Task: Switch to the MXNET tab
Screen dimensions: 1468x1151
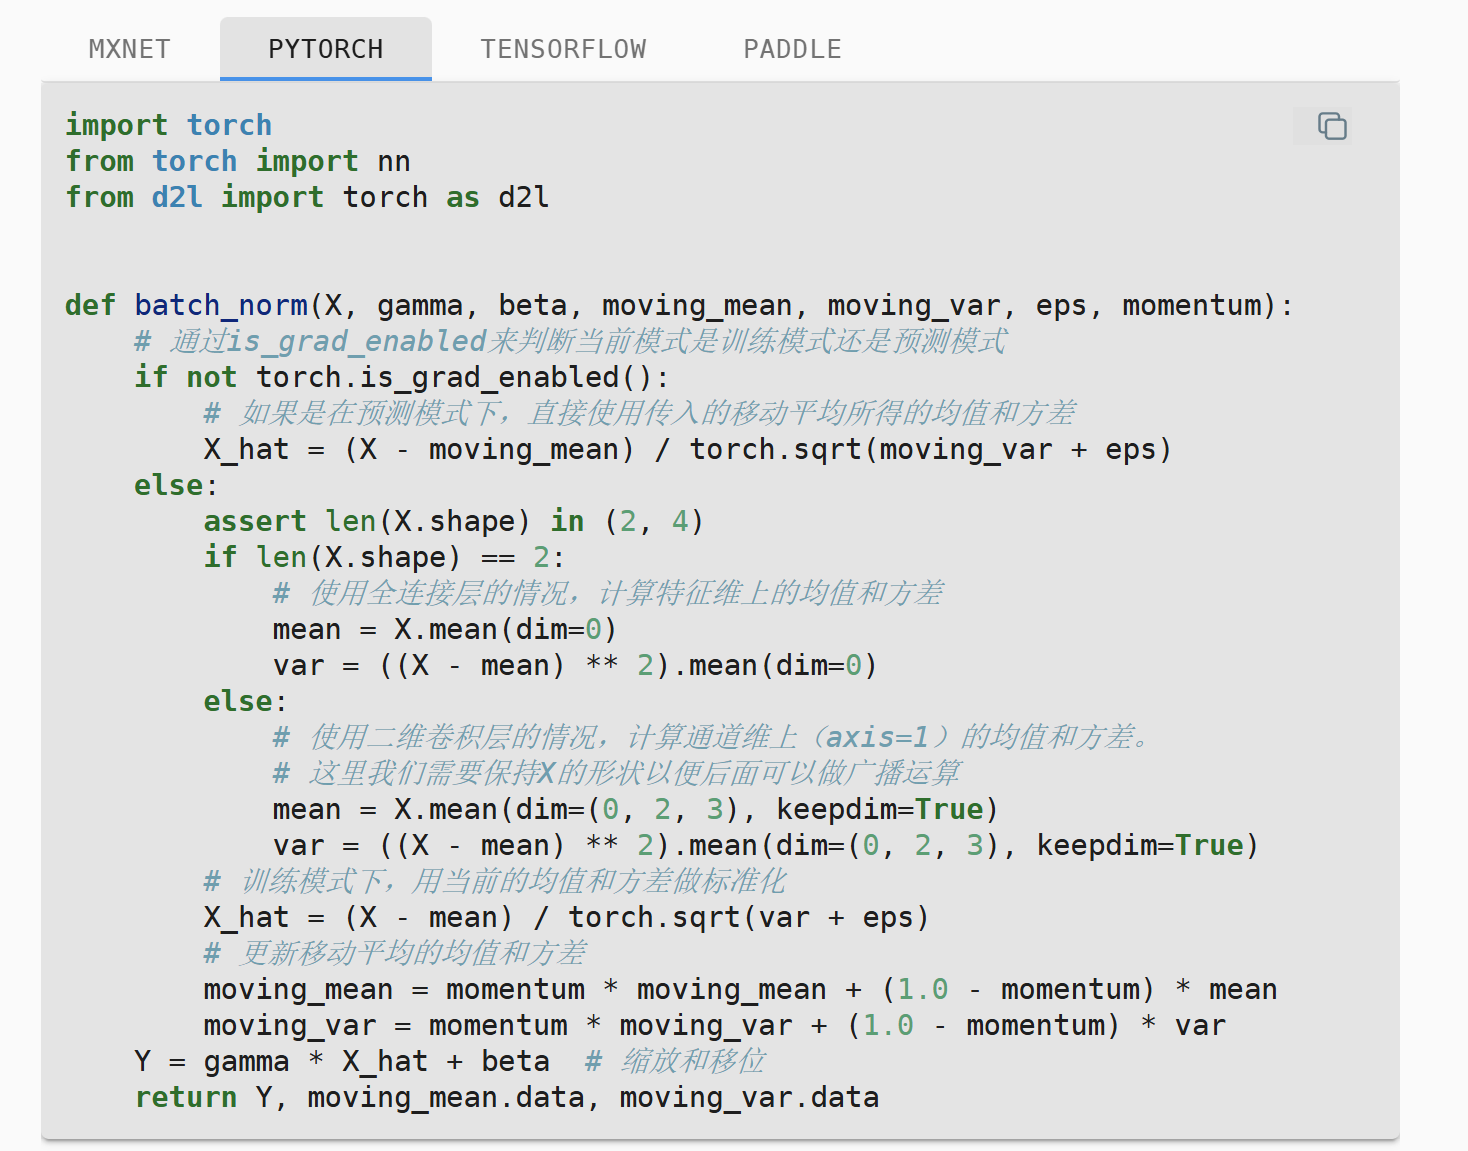Action: coord(129,49)
